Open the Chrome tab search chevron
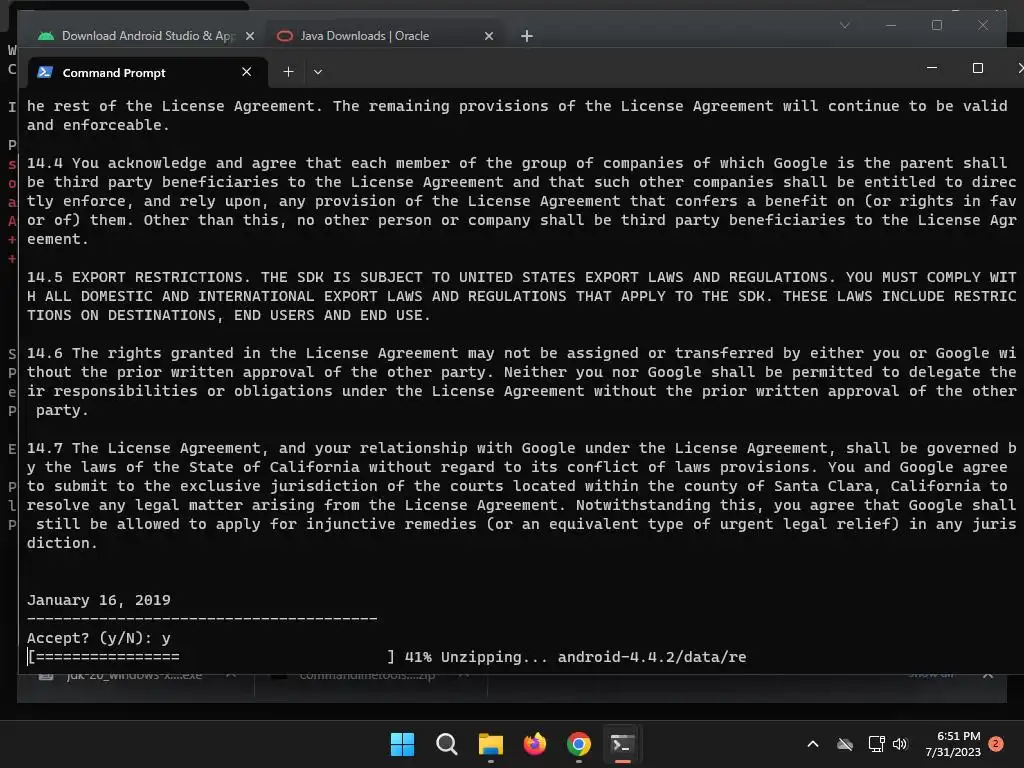Image resolution: width=1024 pixels, height=768 pixels. tap(844, 25)
